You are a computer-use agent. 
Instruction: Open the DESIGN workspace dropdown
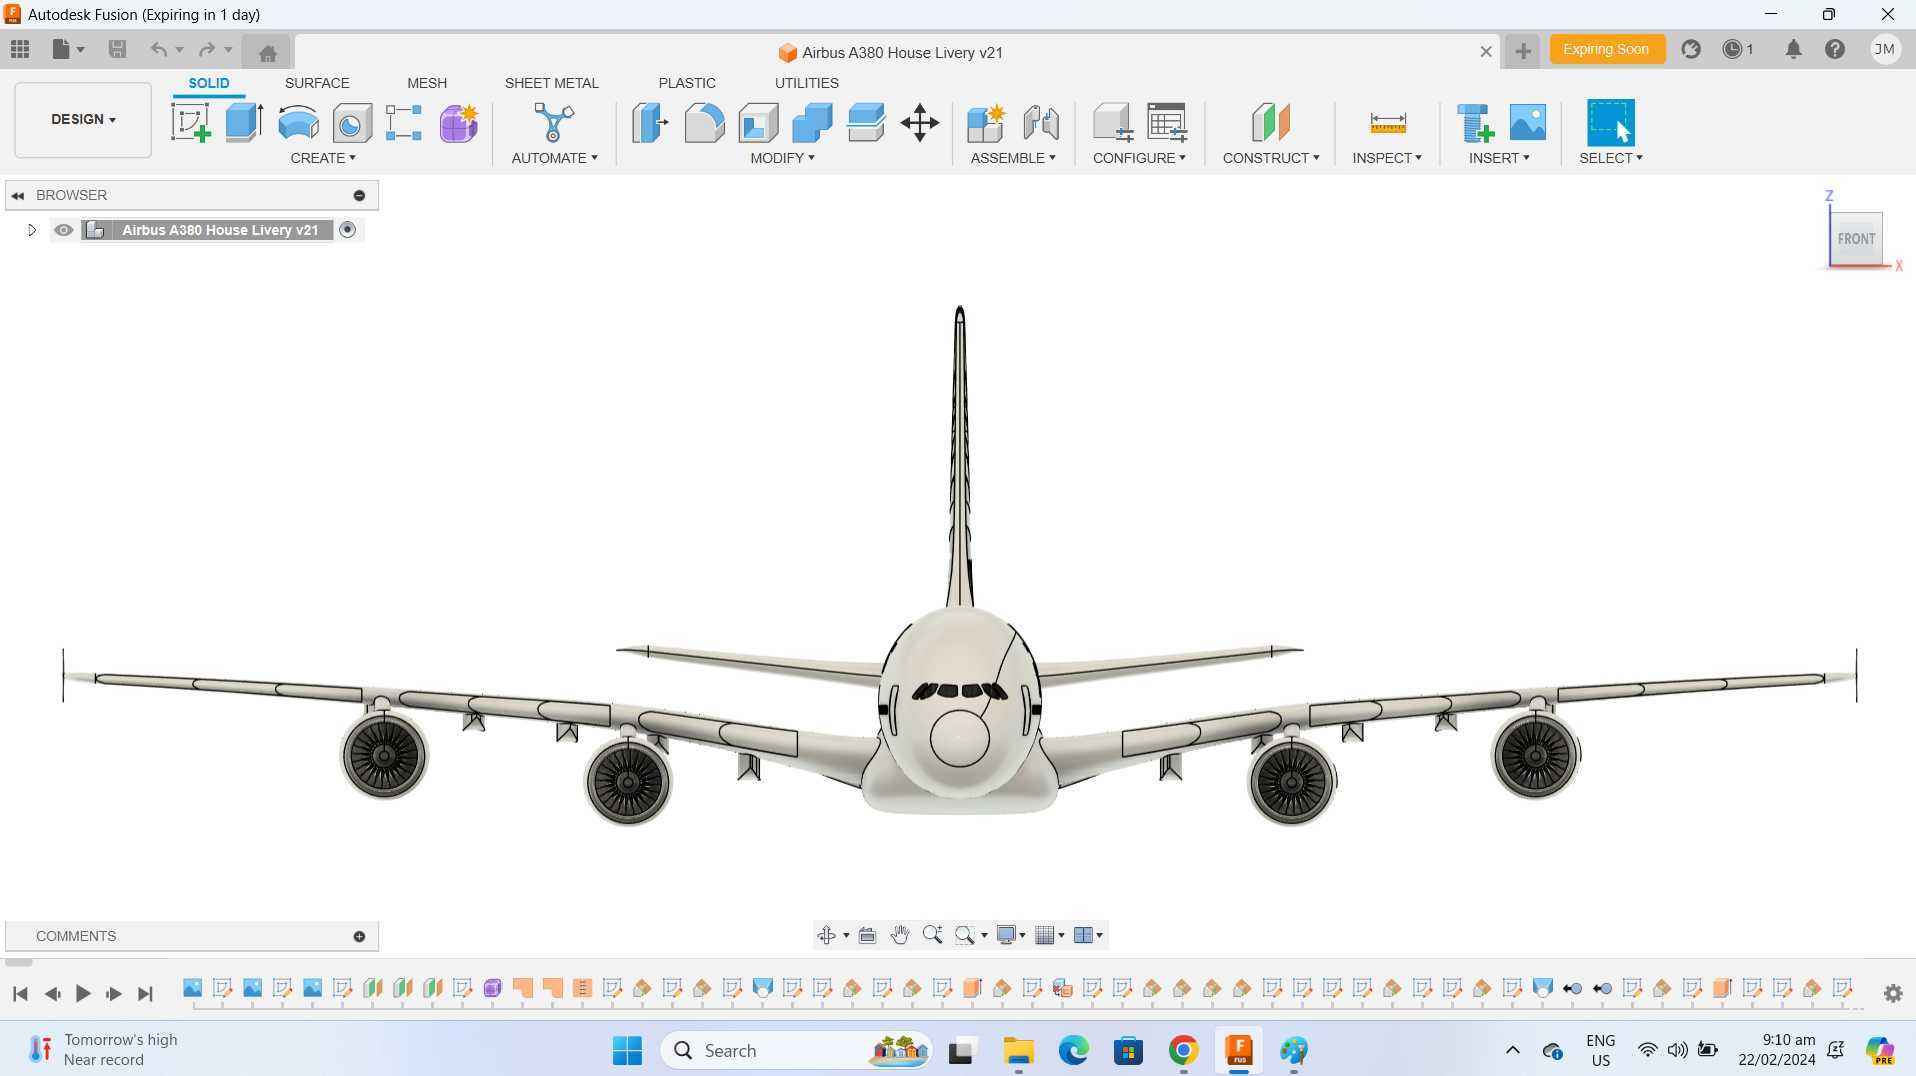pos(83,119)
